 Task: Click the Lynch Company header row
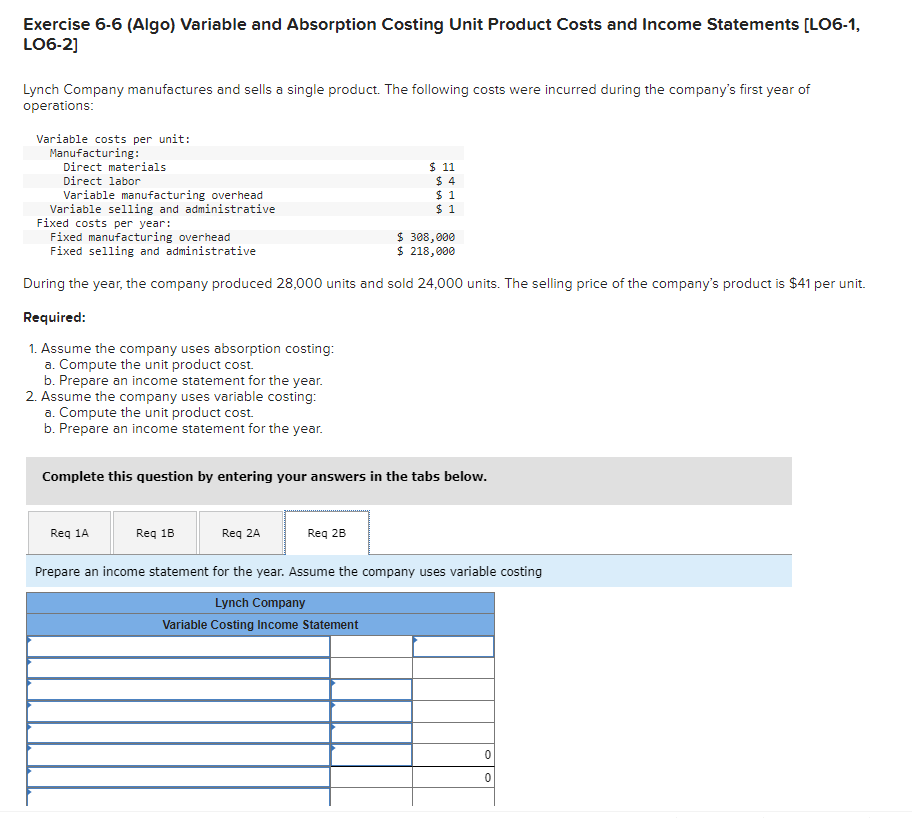pyautogui.click(x=260, y=602)
